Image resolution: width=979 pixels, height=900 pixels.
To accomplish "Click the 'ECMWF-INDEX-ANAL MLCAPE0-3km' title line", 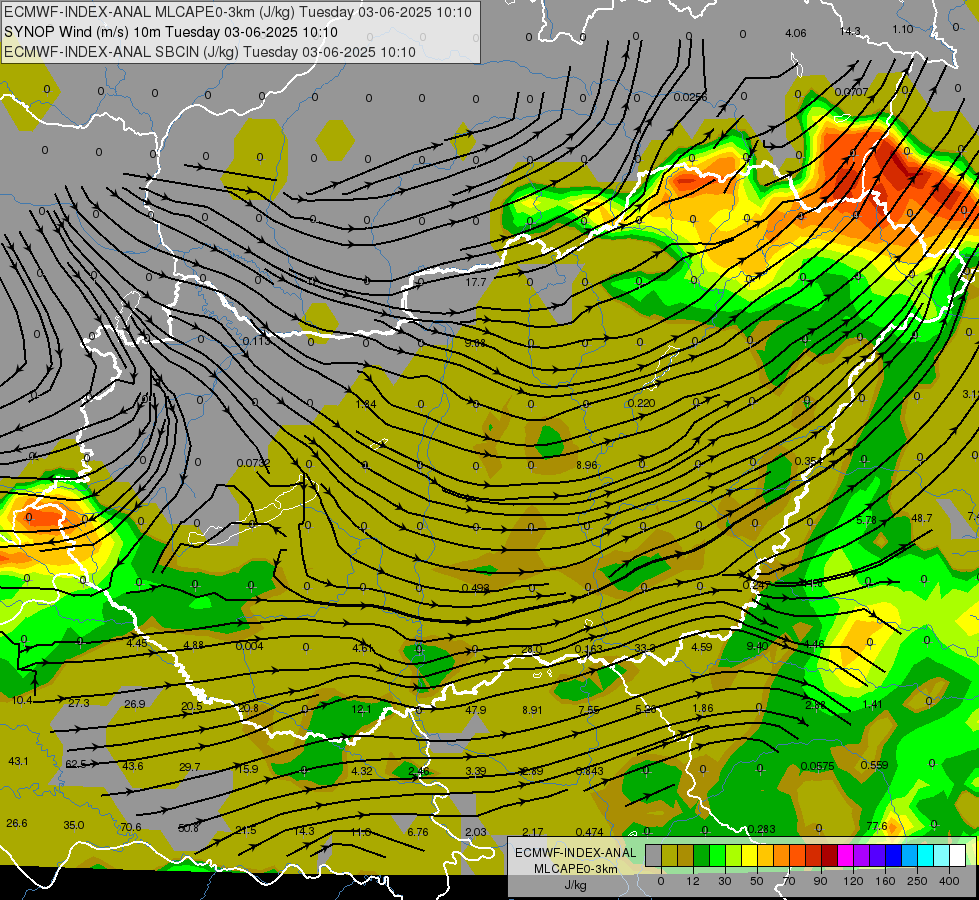I will [x=238, y=12].
